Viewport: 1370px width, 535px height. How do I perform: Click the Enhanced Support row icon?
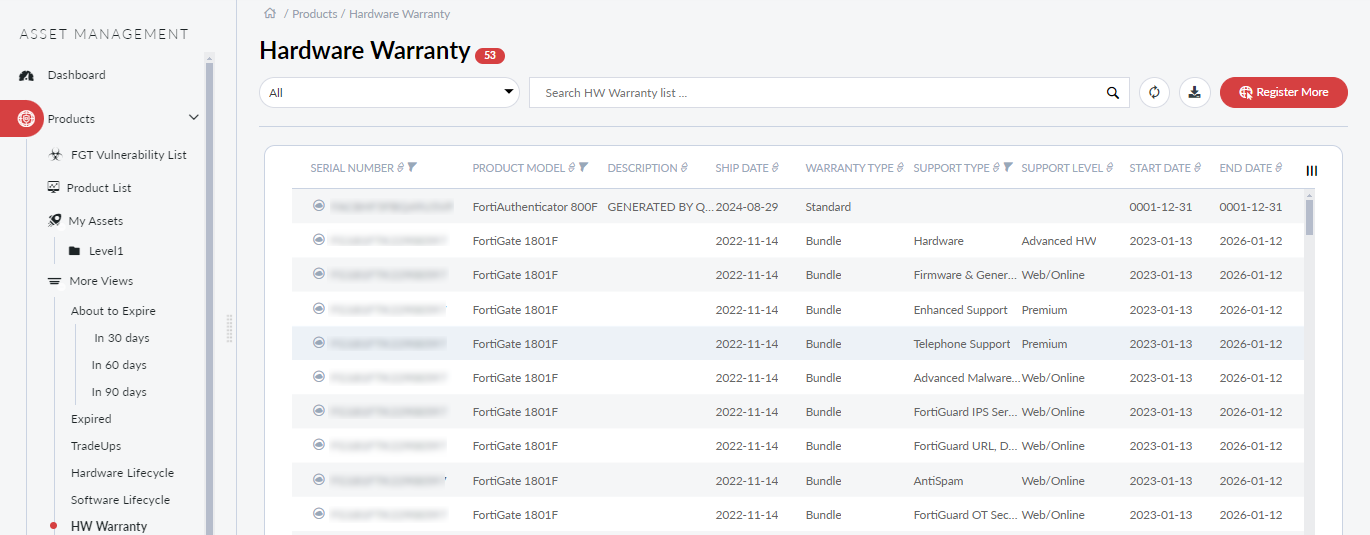pyautogui.click(x=319, y=309)
